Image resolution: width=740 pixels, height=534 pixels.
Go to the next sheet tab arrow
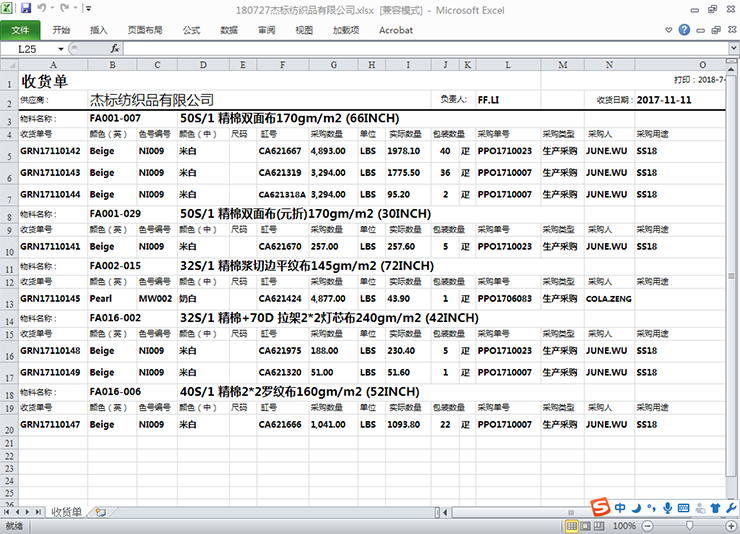27,512
